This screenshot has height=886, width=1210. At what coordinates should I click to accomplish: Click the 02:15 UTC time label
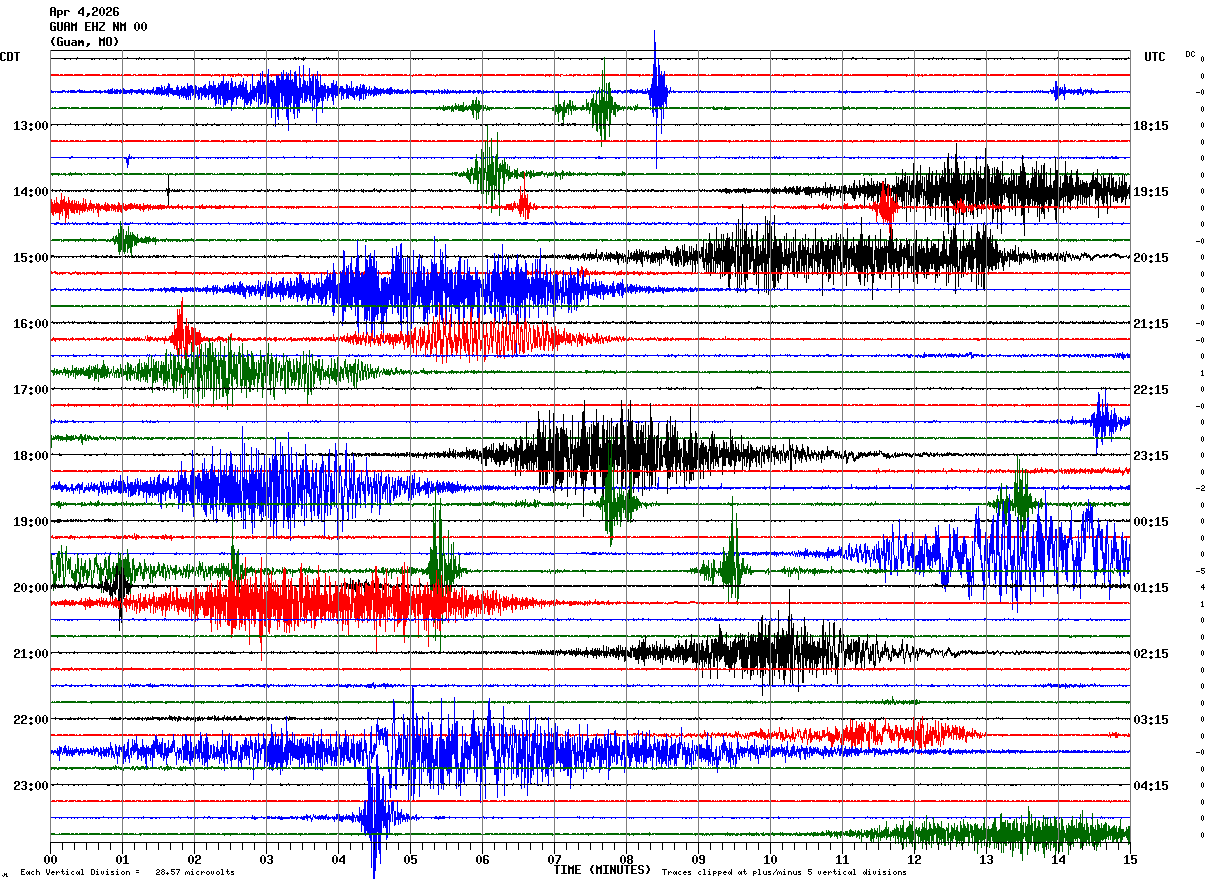tap(1151, 654)
